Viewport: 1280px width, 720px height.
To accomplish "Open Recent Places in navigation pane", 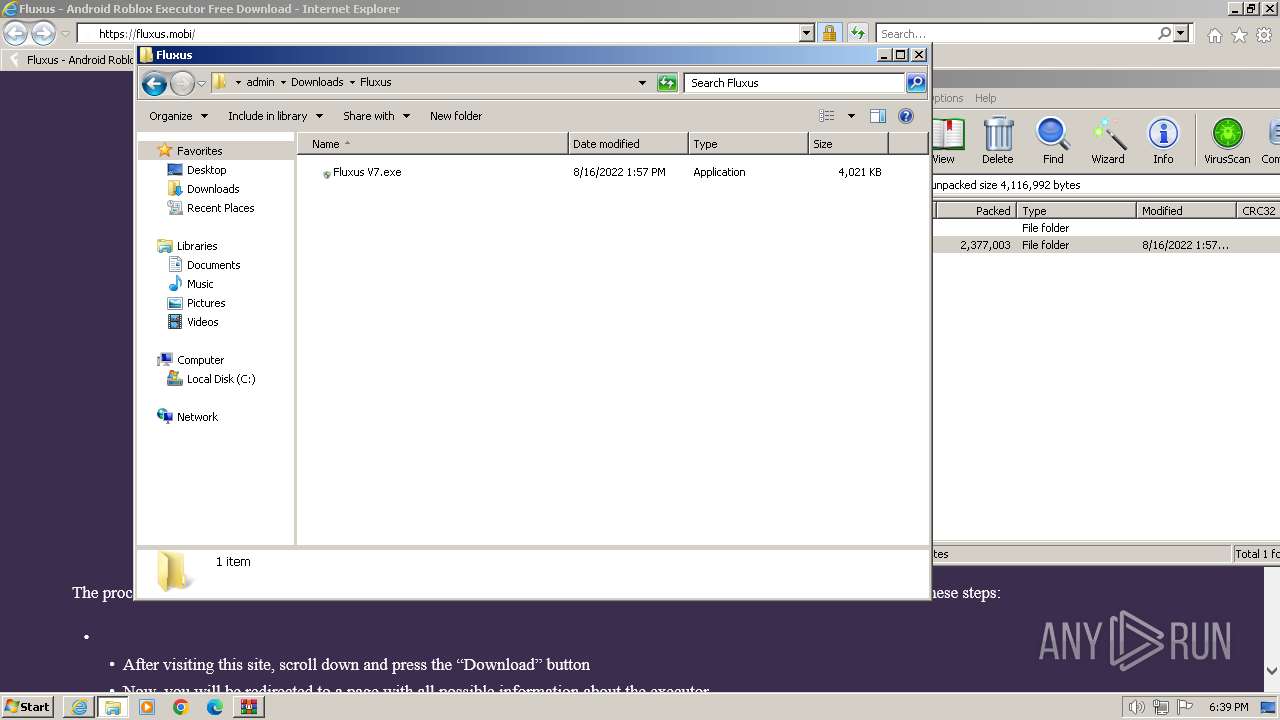I will point(220,208).
